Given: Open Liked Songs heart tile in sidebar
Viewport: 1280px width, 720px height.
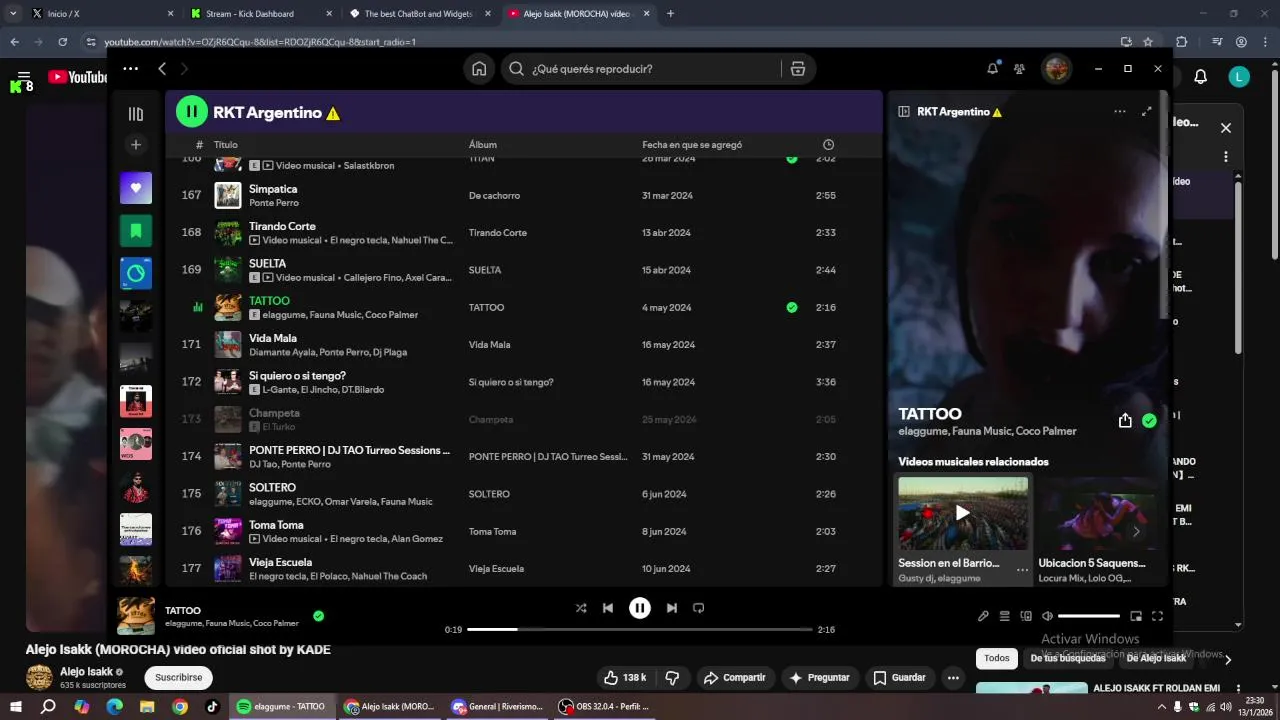Looking at the screenshot, I should (x=136, y=188).
